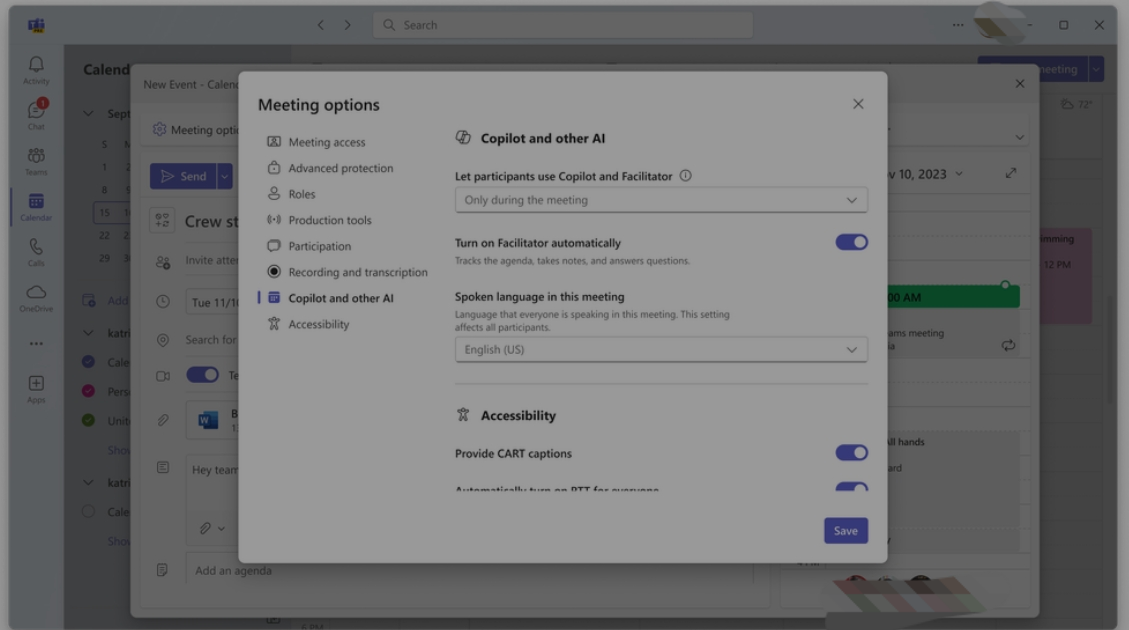Image resolution: width=1129 pixels, height=630 pixels.
Task: Open Calls in the Teams sidebar
Action: click(x=36, y=252)
